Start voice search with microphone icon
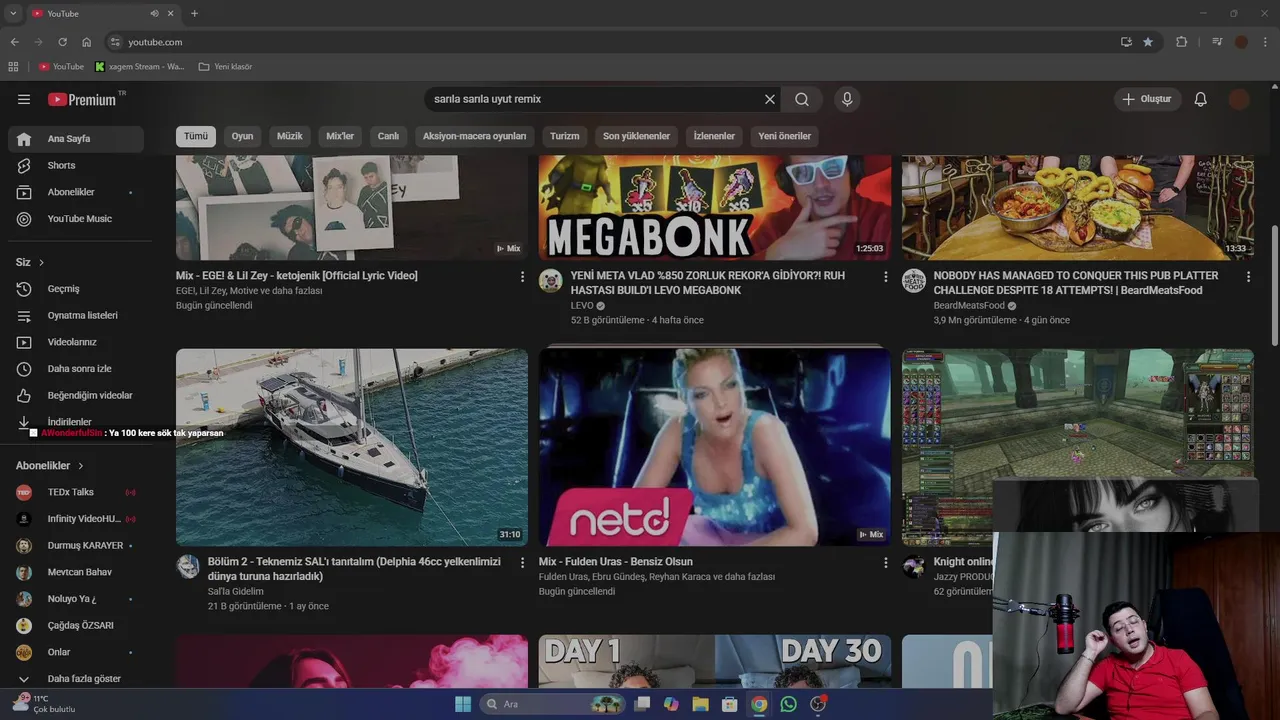This screenshot has width=1280, height=720. pos(847,99)
